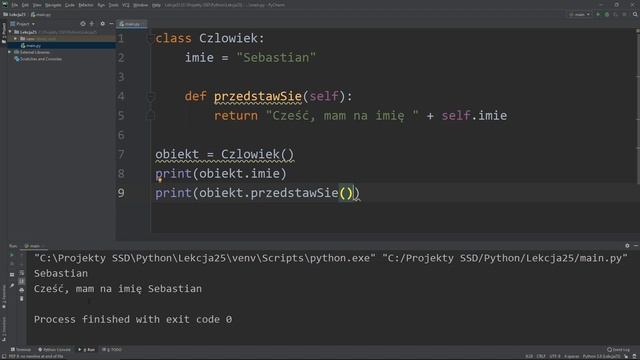Open the Tools menu
The height and width of the screenshot is (360, 640).
[x=113, y=5]
